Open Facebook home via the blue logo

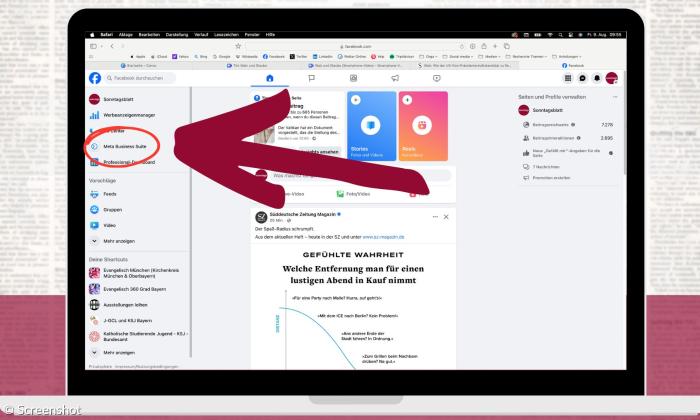tap(95, 78)
